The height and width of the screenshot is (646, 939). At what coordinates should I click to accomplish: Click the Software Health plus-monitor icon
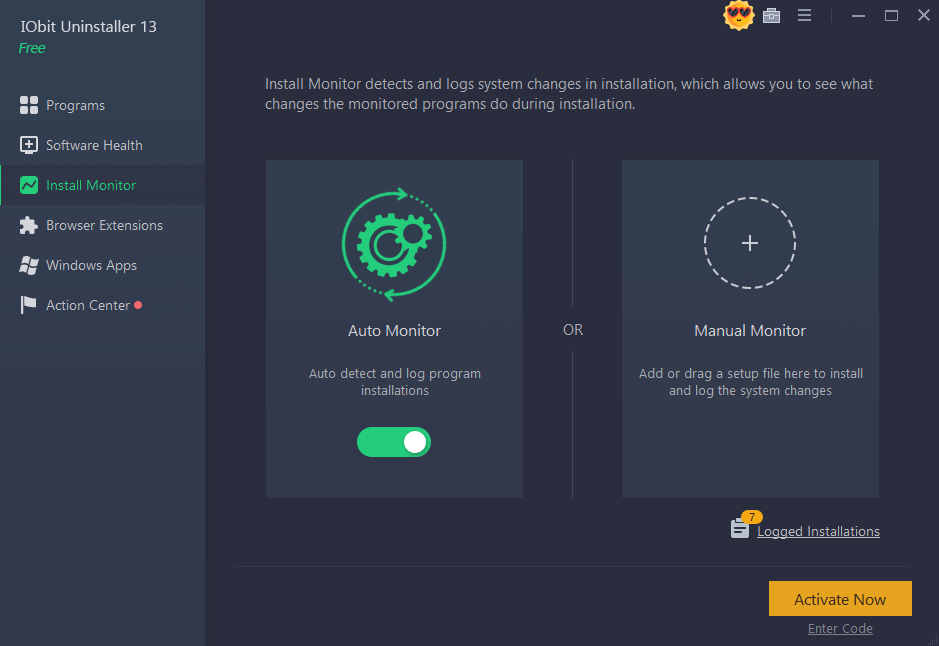(x=28, y=145)
